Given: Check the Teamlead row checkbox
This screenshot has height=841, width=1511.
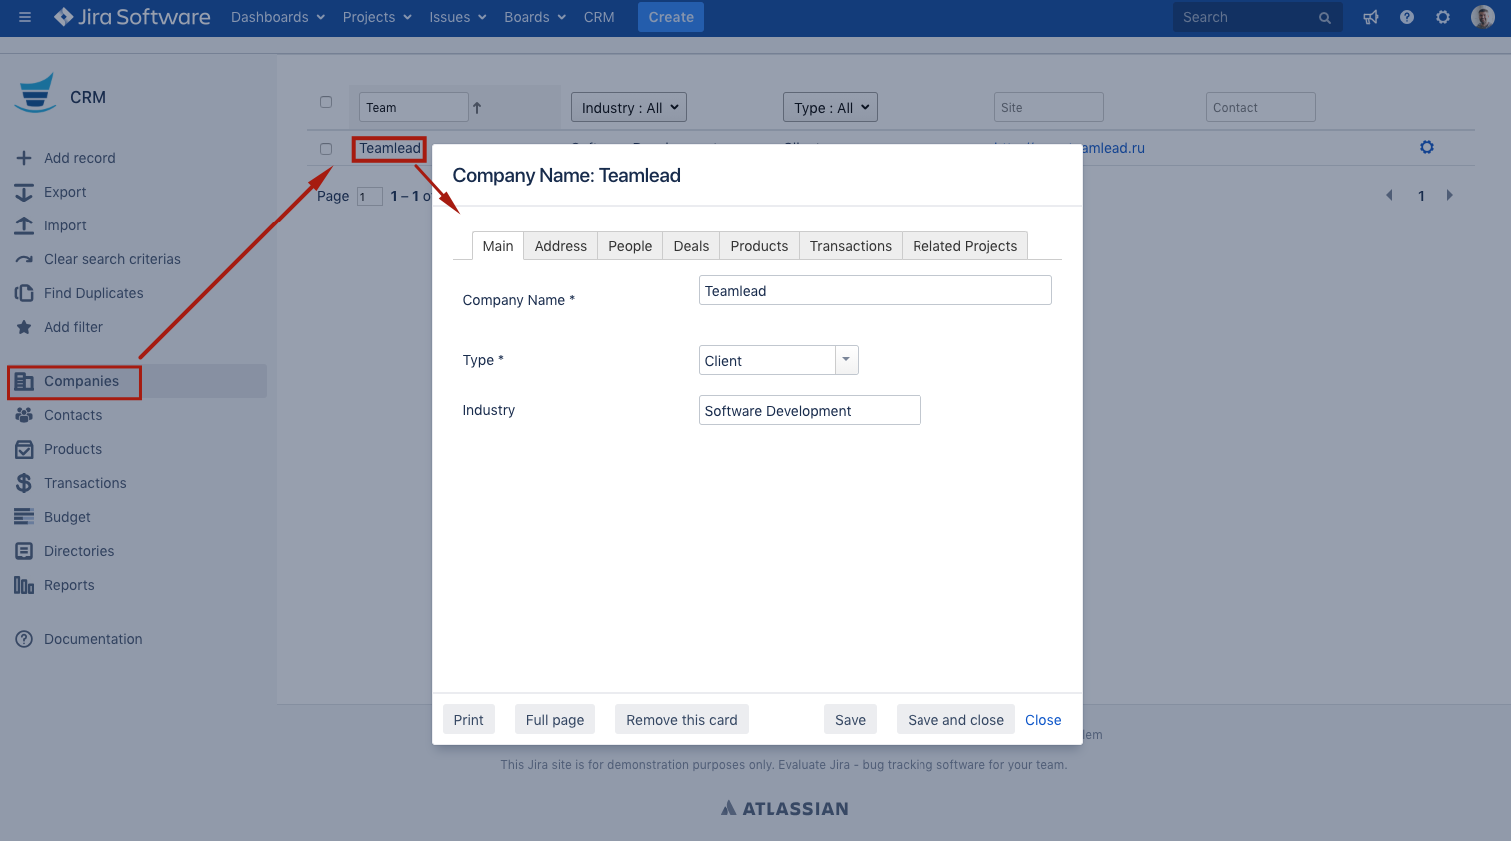Looking at the screenshot, I should (x=326, y=149).
